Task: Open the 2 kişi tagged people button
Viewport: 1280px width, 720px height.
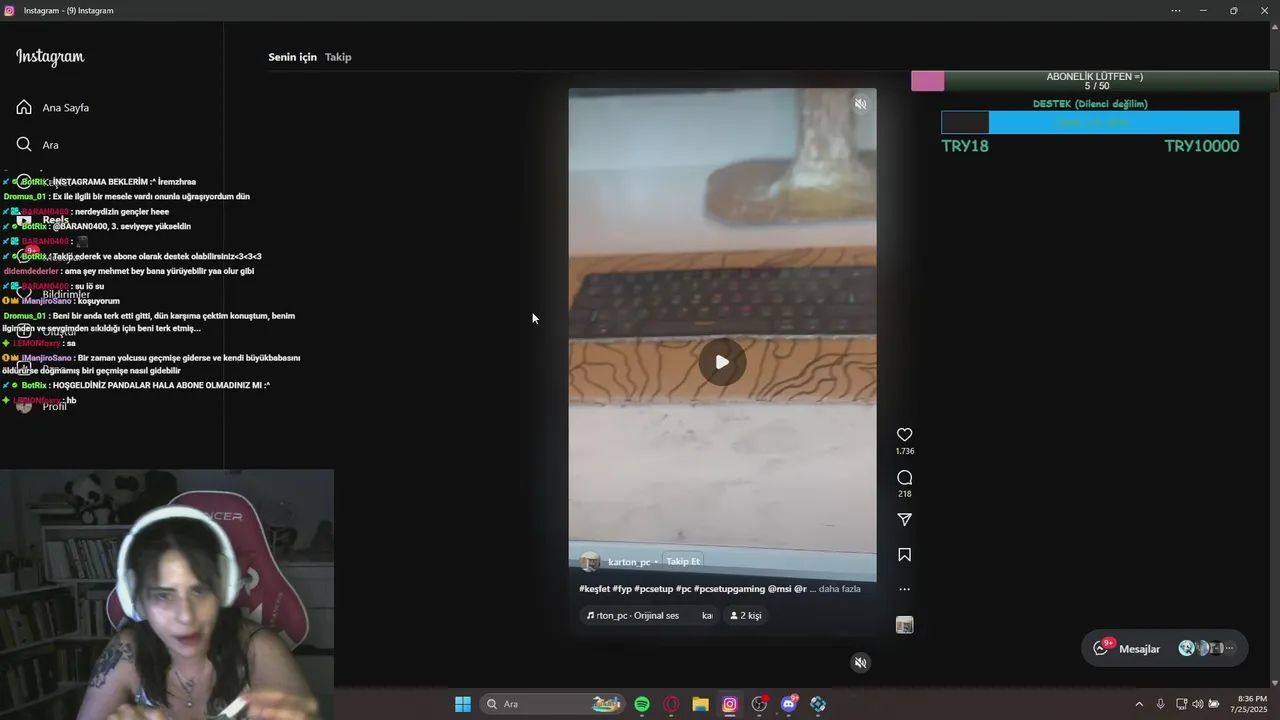Action: coord(746,616)
